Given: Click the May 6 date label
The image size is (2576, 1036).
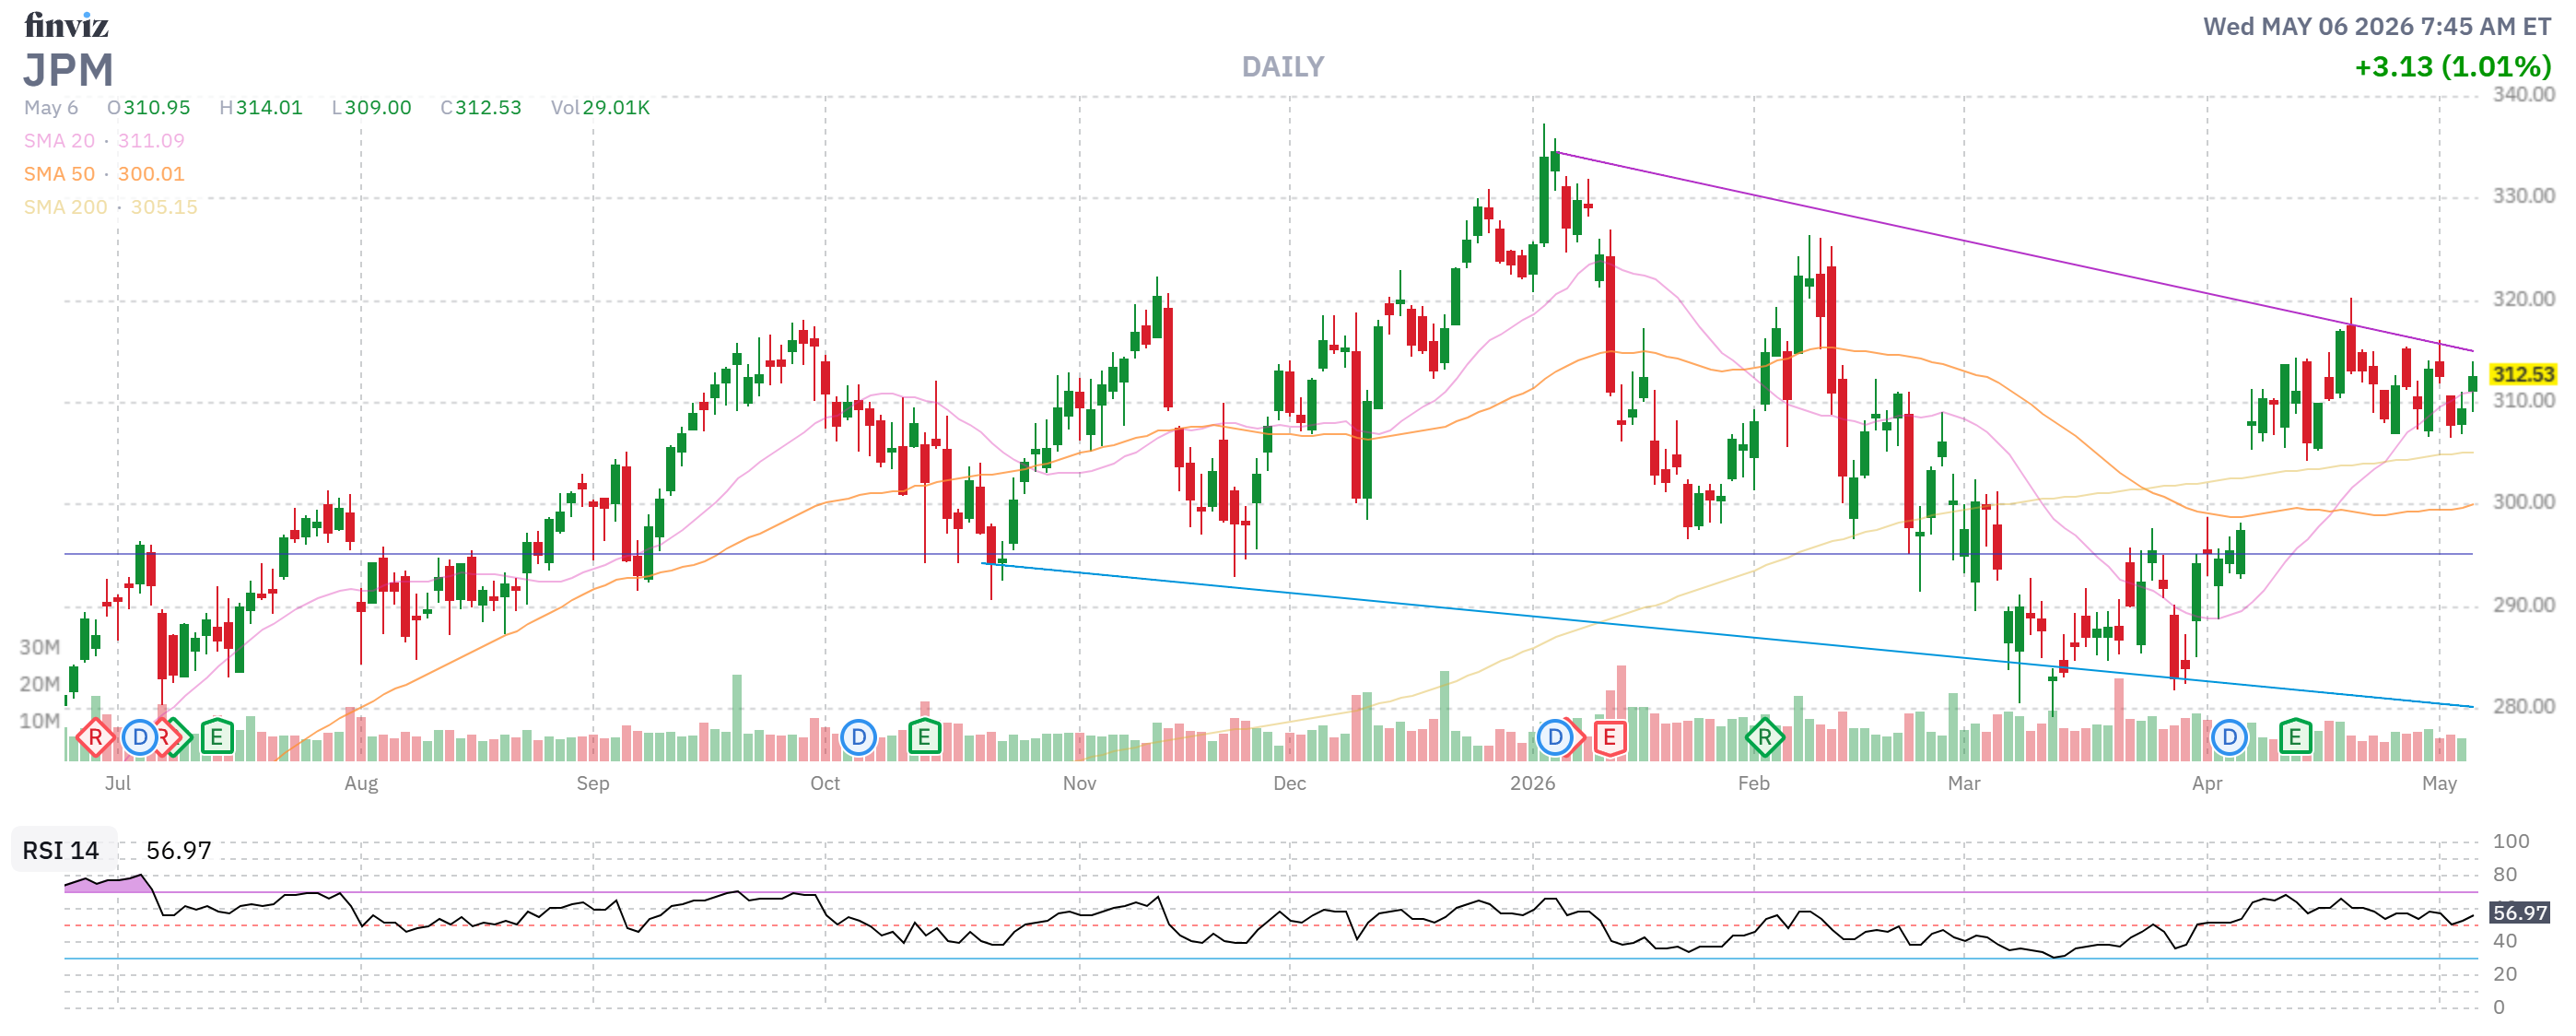Looking at the screenshot, I should point(51,108).
